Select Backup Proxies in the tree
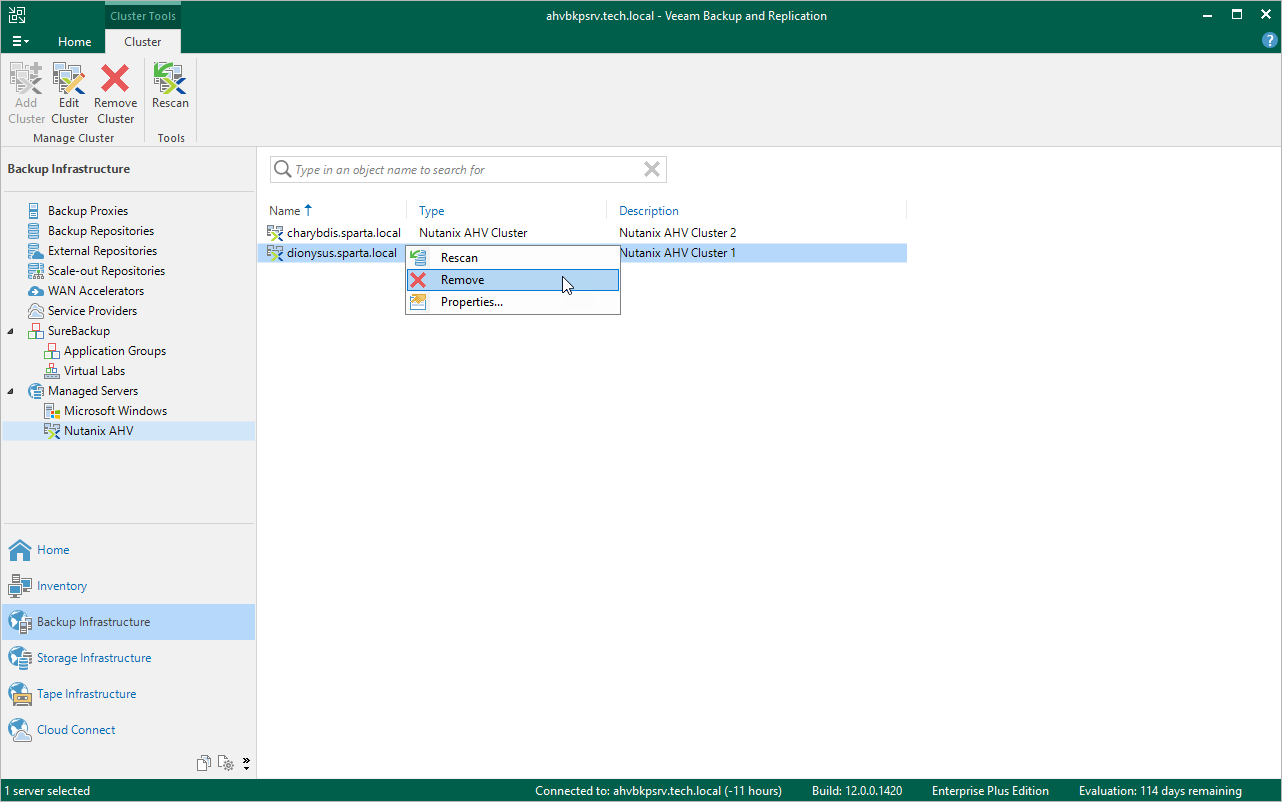Image resolution: width=1282 pixels, height=802 pixels. point(88,211)
